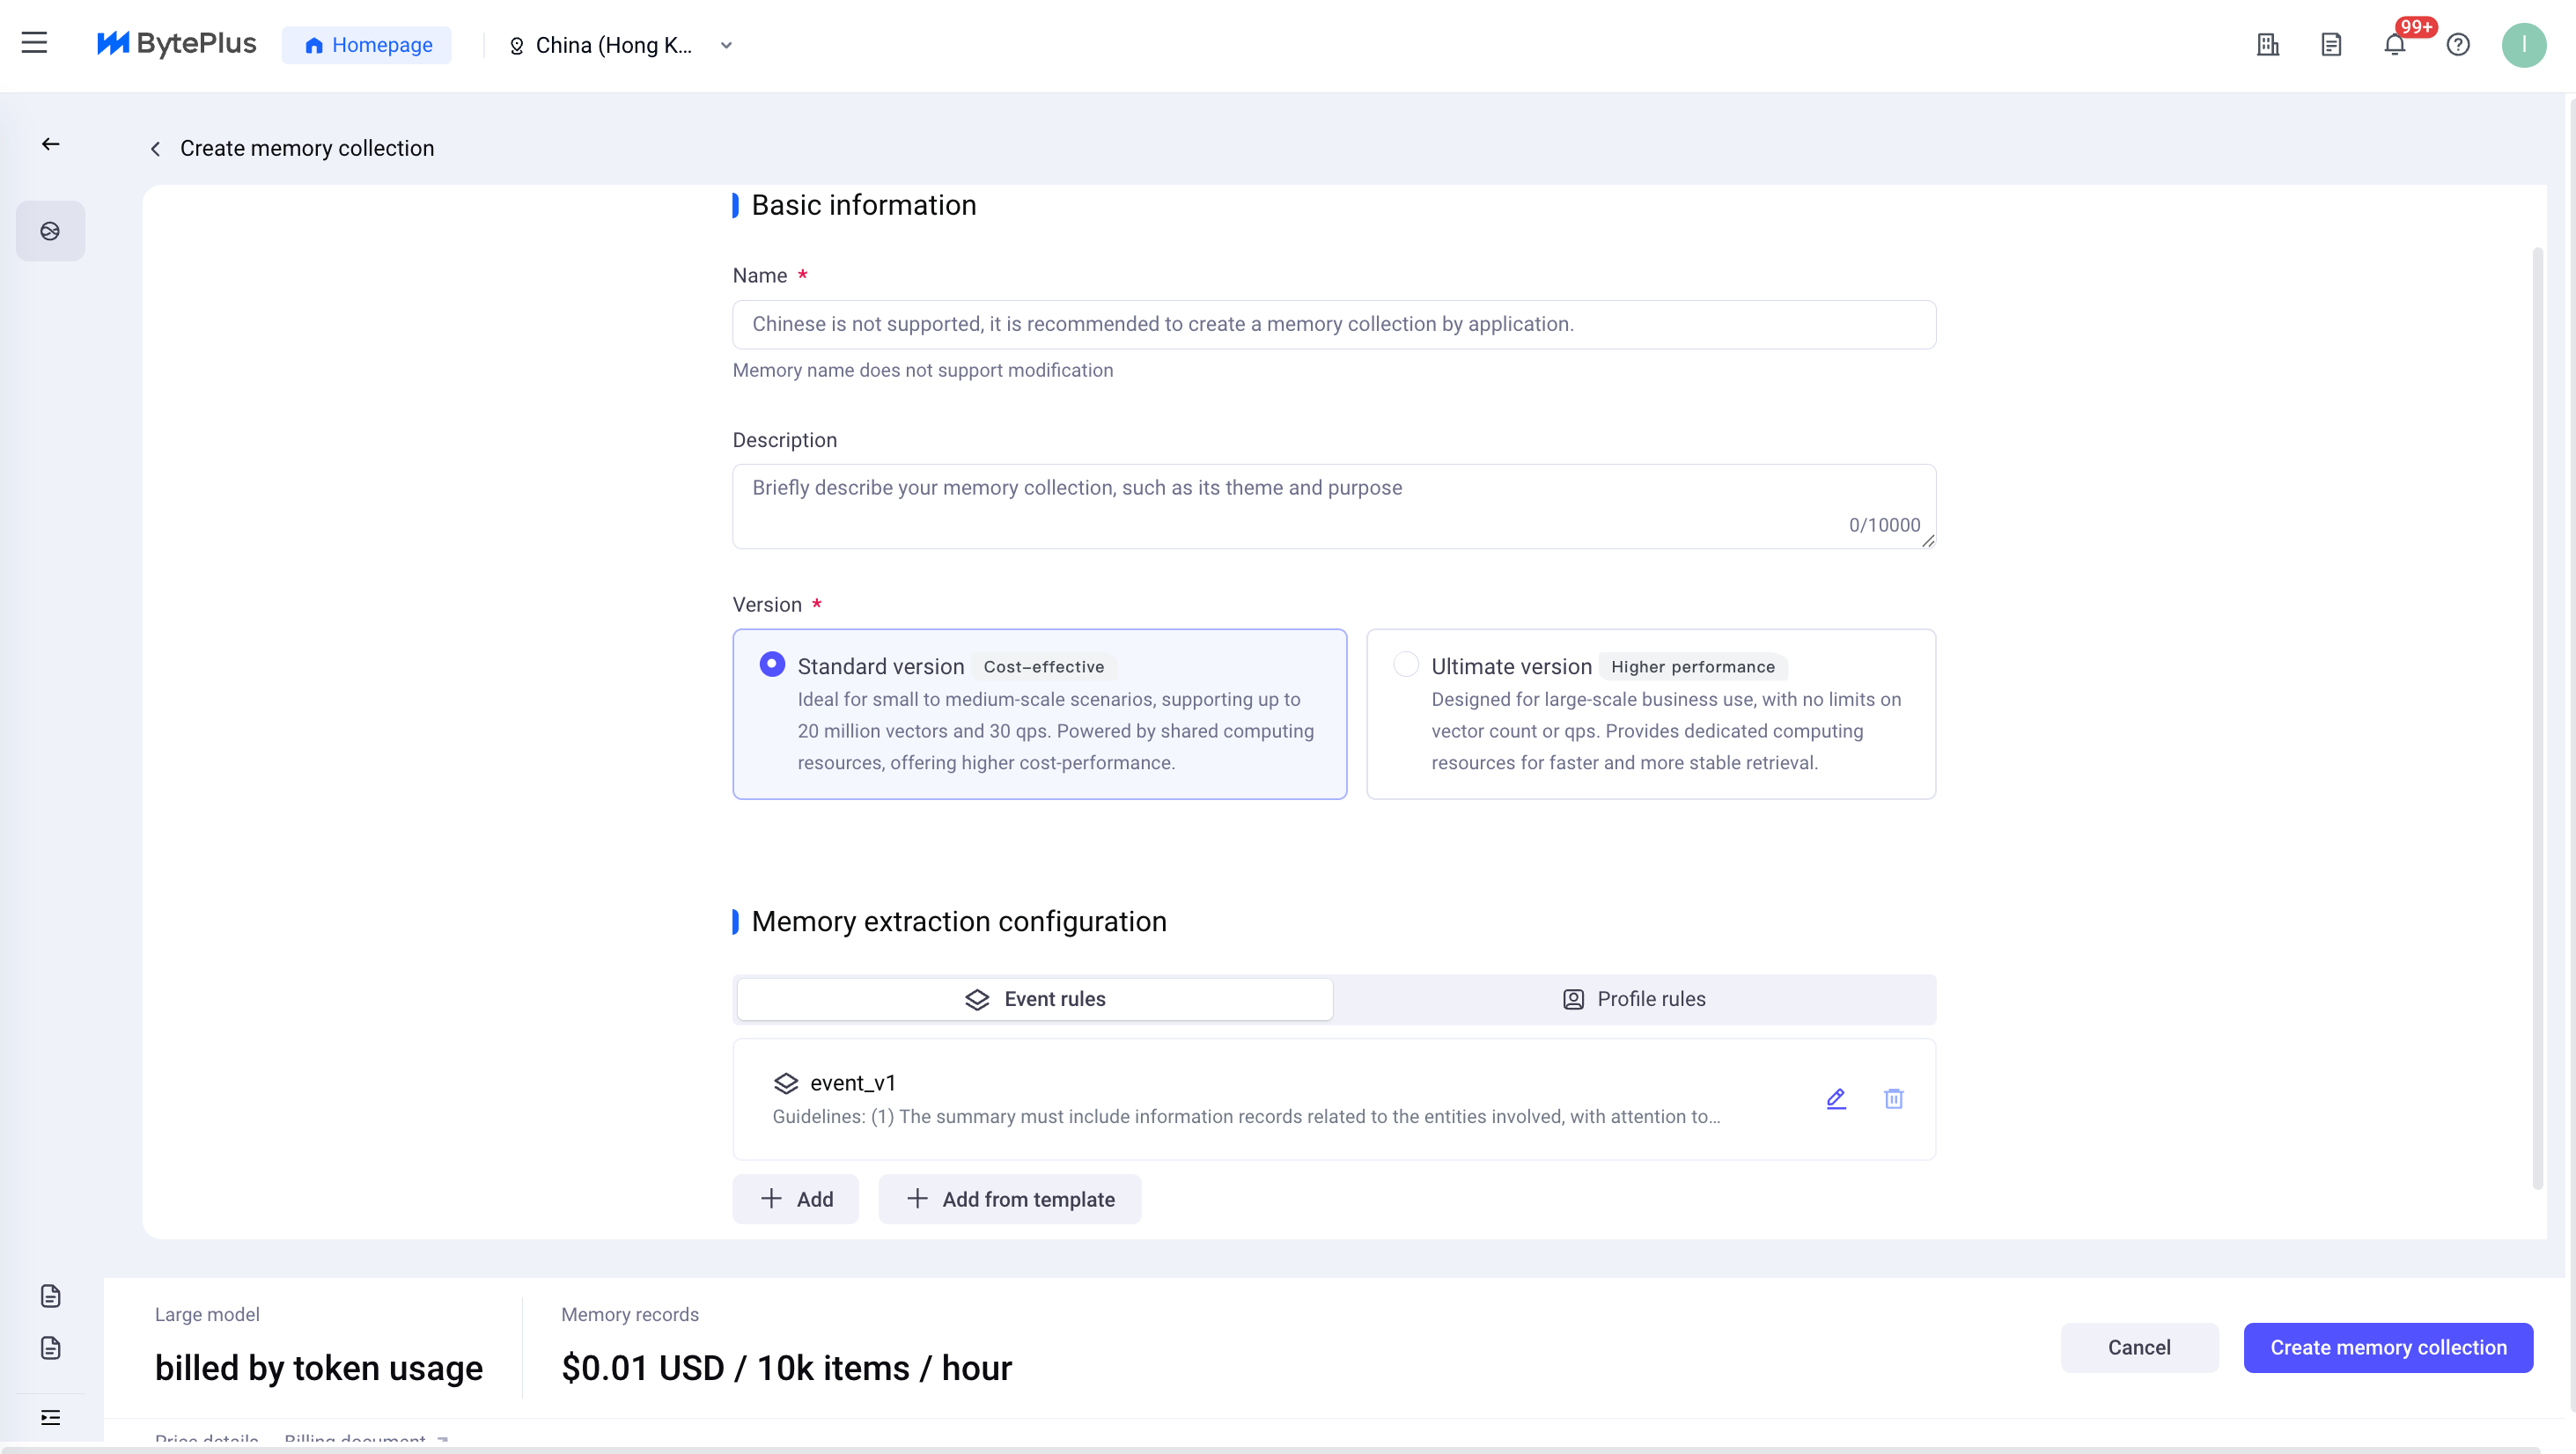Go back from Create memory collection
2576x1454 pixels.
click(x=155, y=149)
